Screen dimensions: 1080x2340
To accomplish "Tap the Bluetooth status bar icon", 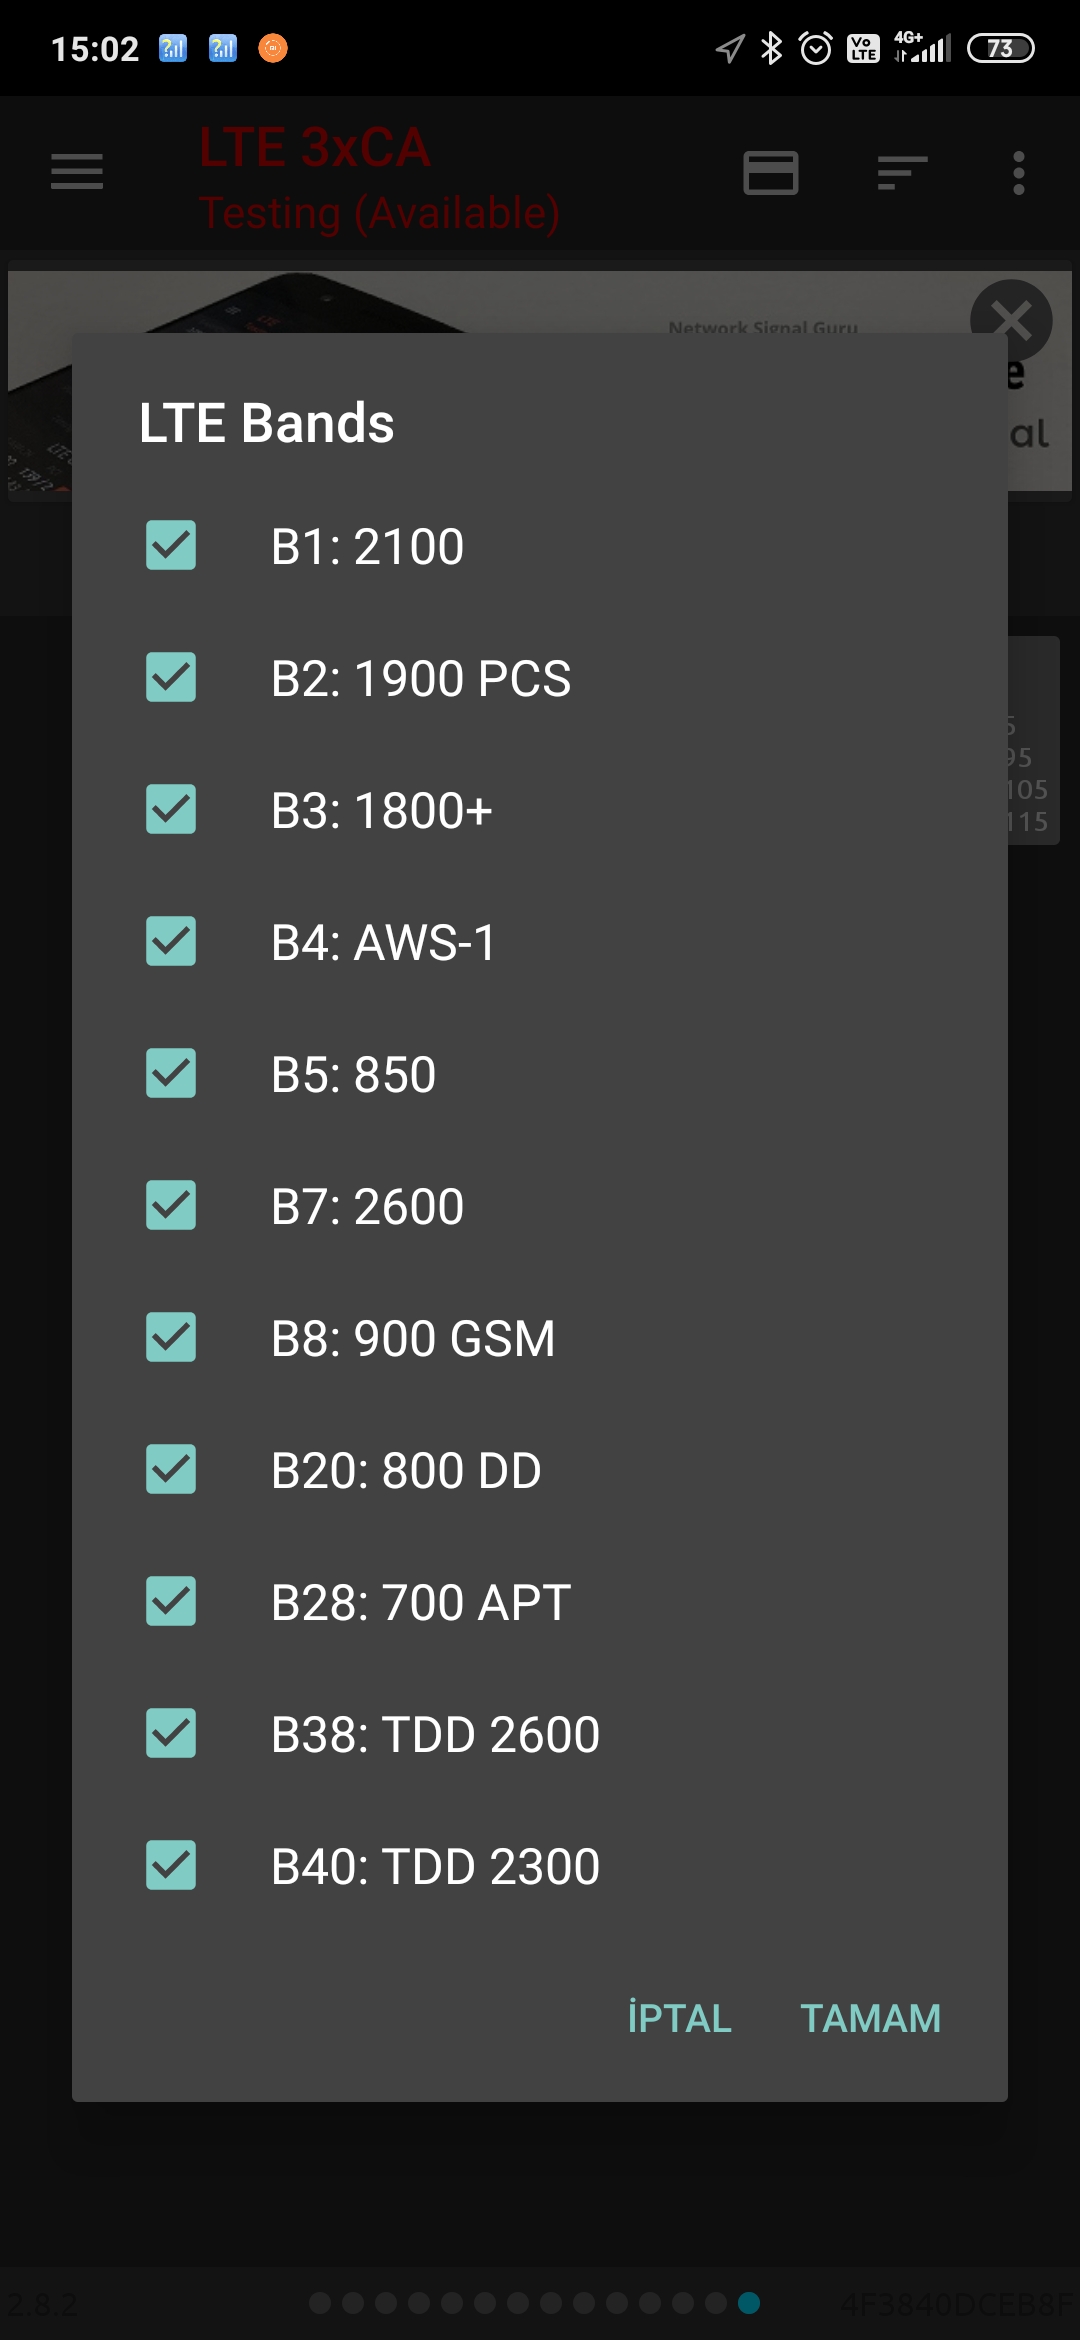I will [771, 48].
